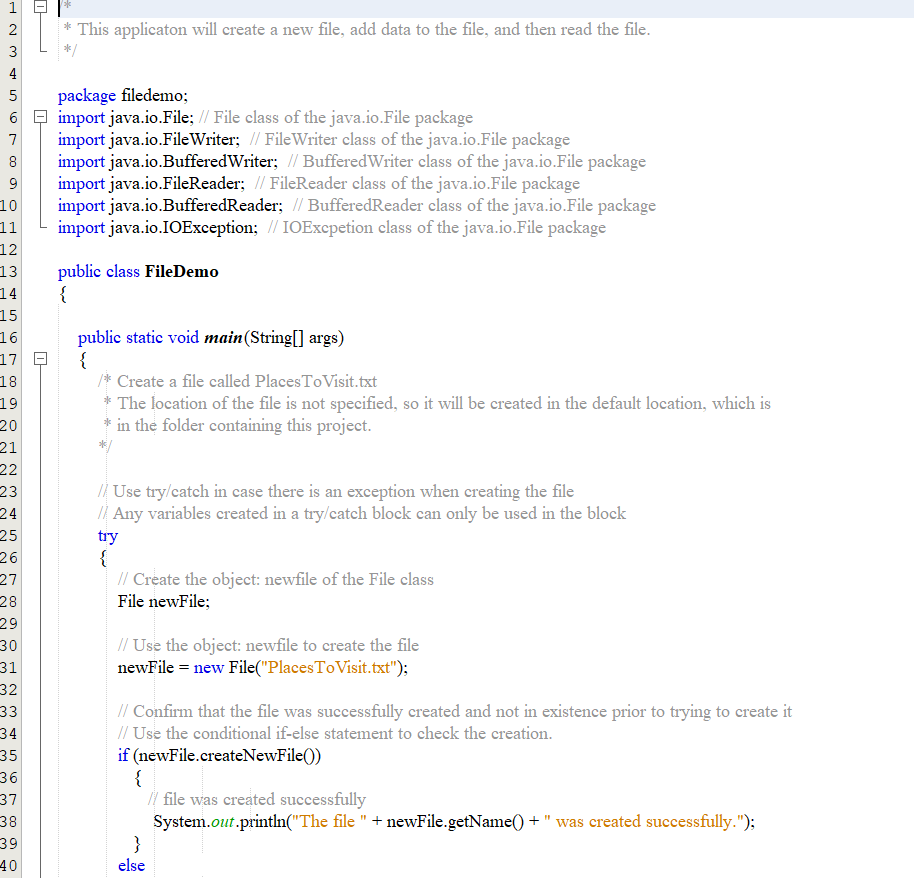Click comment 'Create a file called PlacesToVisit.txt'
The image size is (914, 878).
click(247, 382)
